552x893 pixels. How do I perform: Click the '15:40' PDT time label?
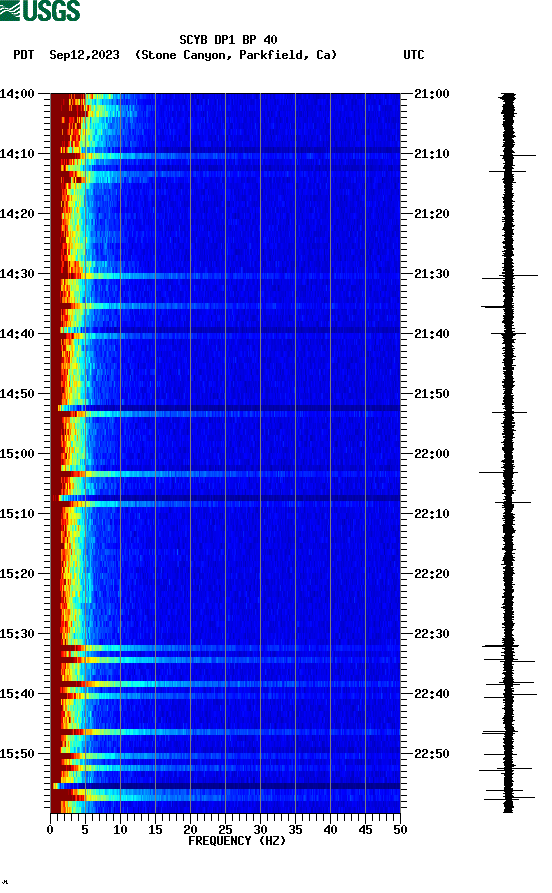(17, 694)
